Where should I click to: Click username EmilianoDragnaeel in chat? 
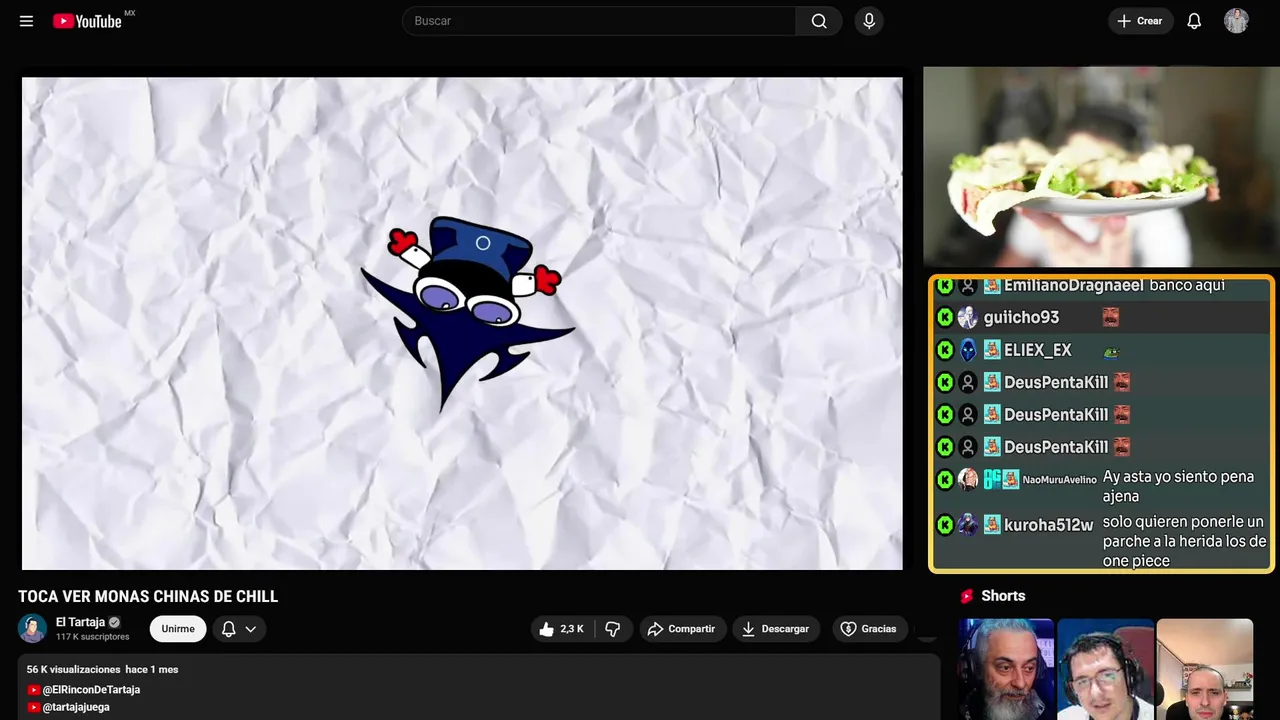[x=1074, y=285]
